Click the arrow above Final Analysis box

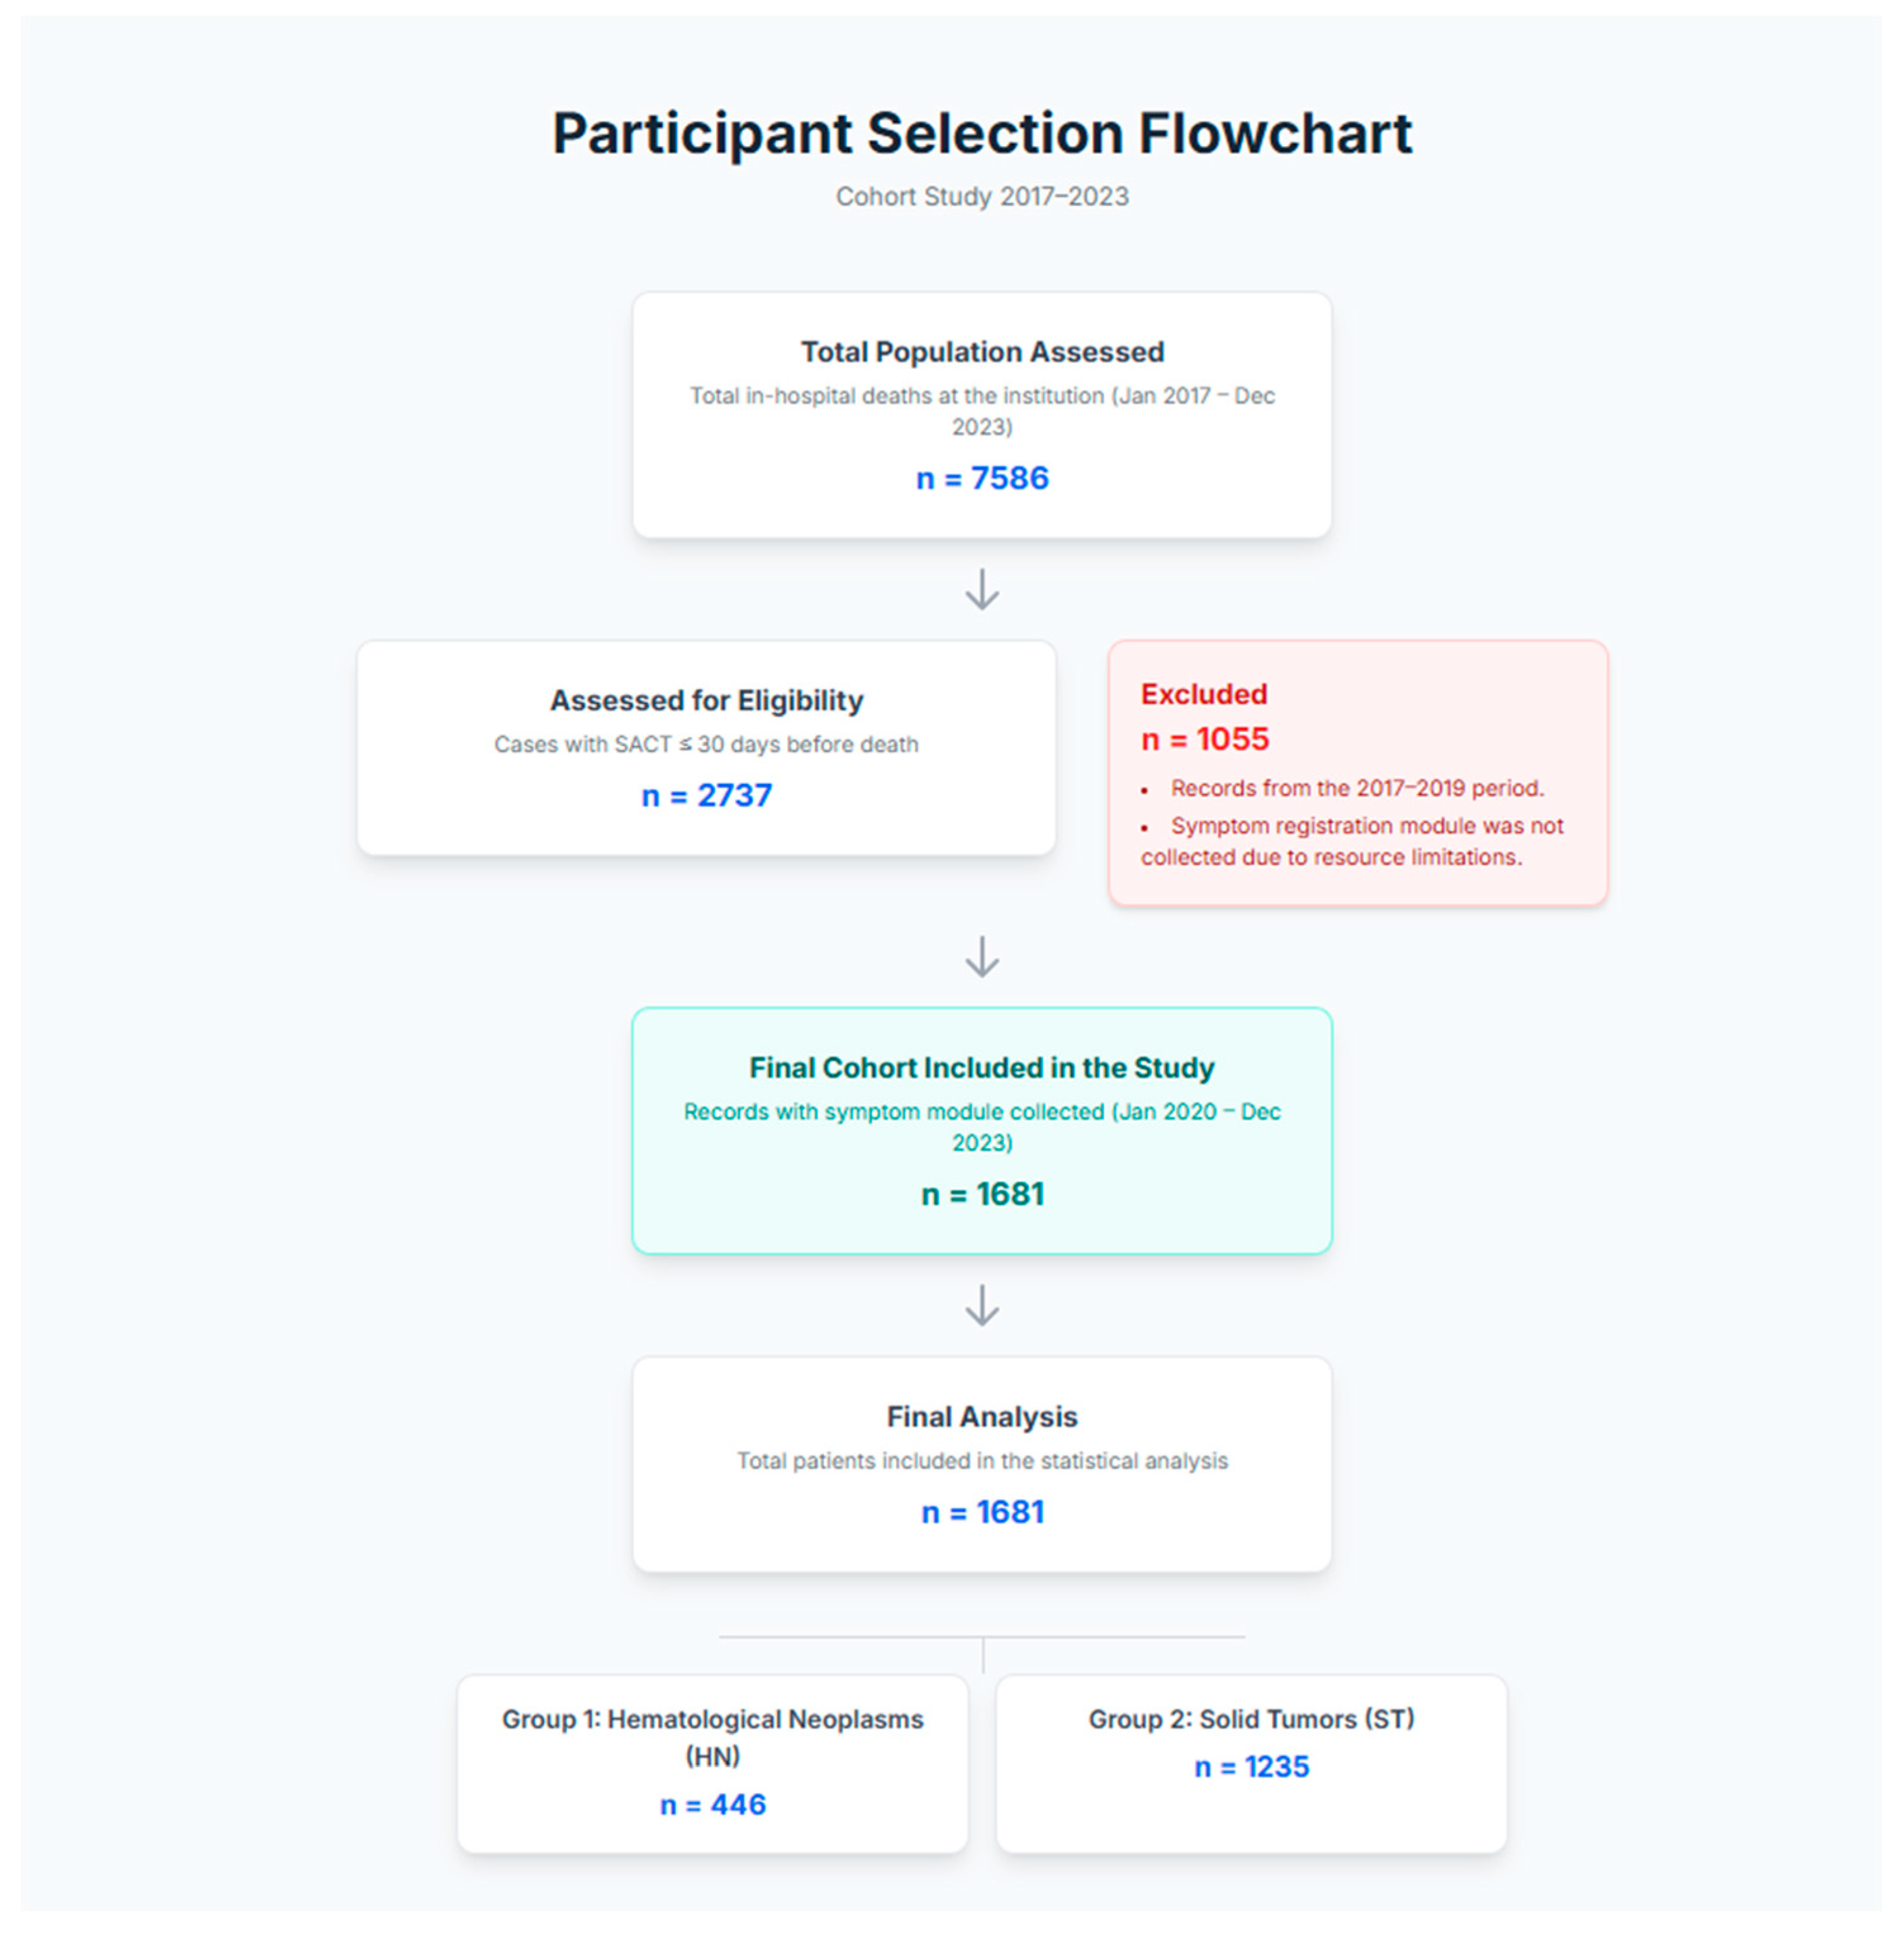tap(982, 1305)
